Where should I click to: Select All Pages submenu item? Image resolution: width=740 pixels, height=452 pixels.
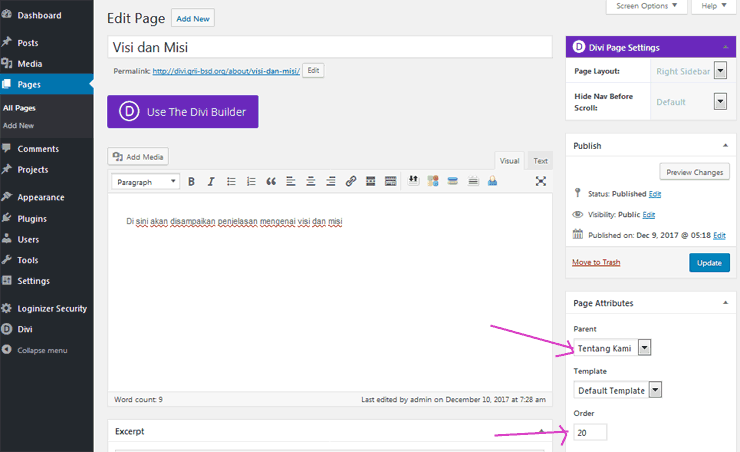pyautogui.click(x=19, y=108)
